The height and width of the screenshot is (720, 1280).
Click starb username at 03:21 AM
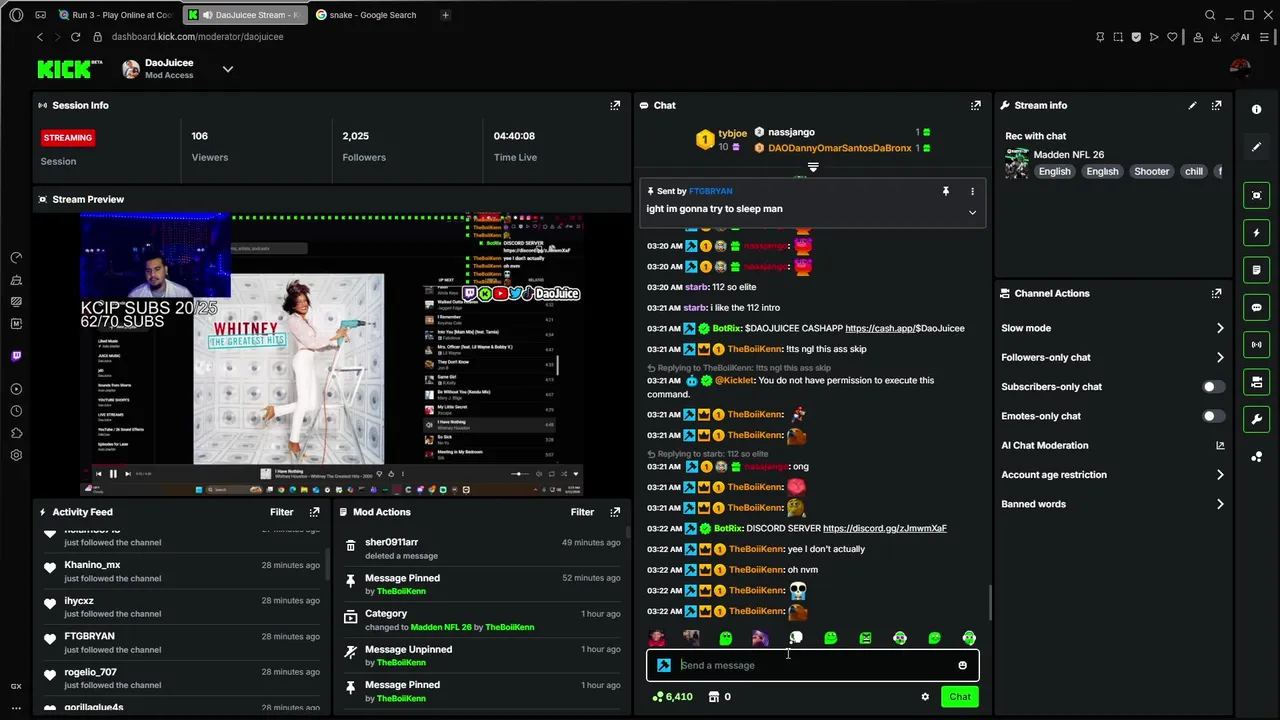[x=696, y=308]
